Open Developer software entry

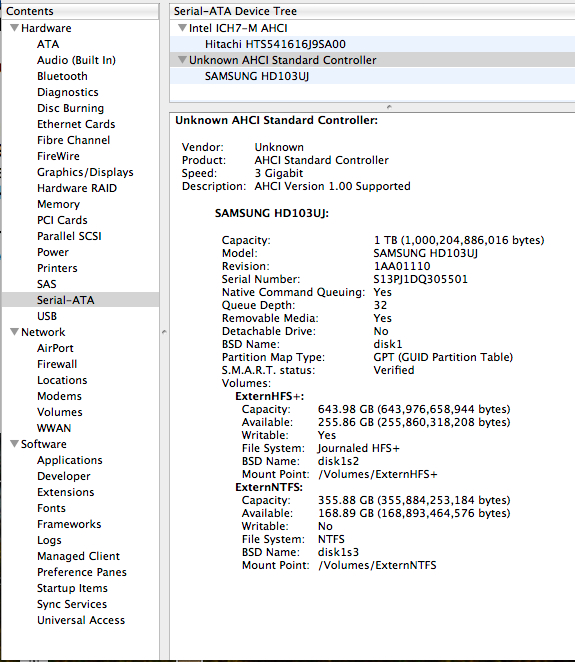click(64, 477)
